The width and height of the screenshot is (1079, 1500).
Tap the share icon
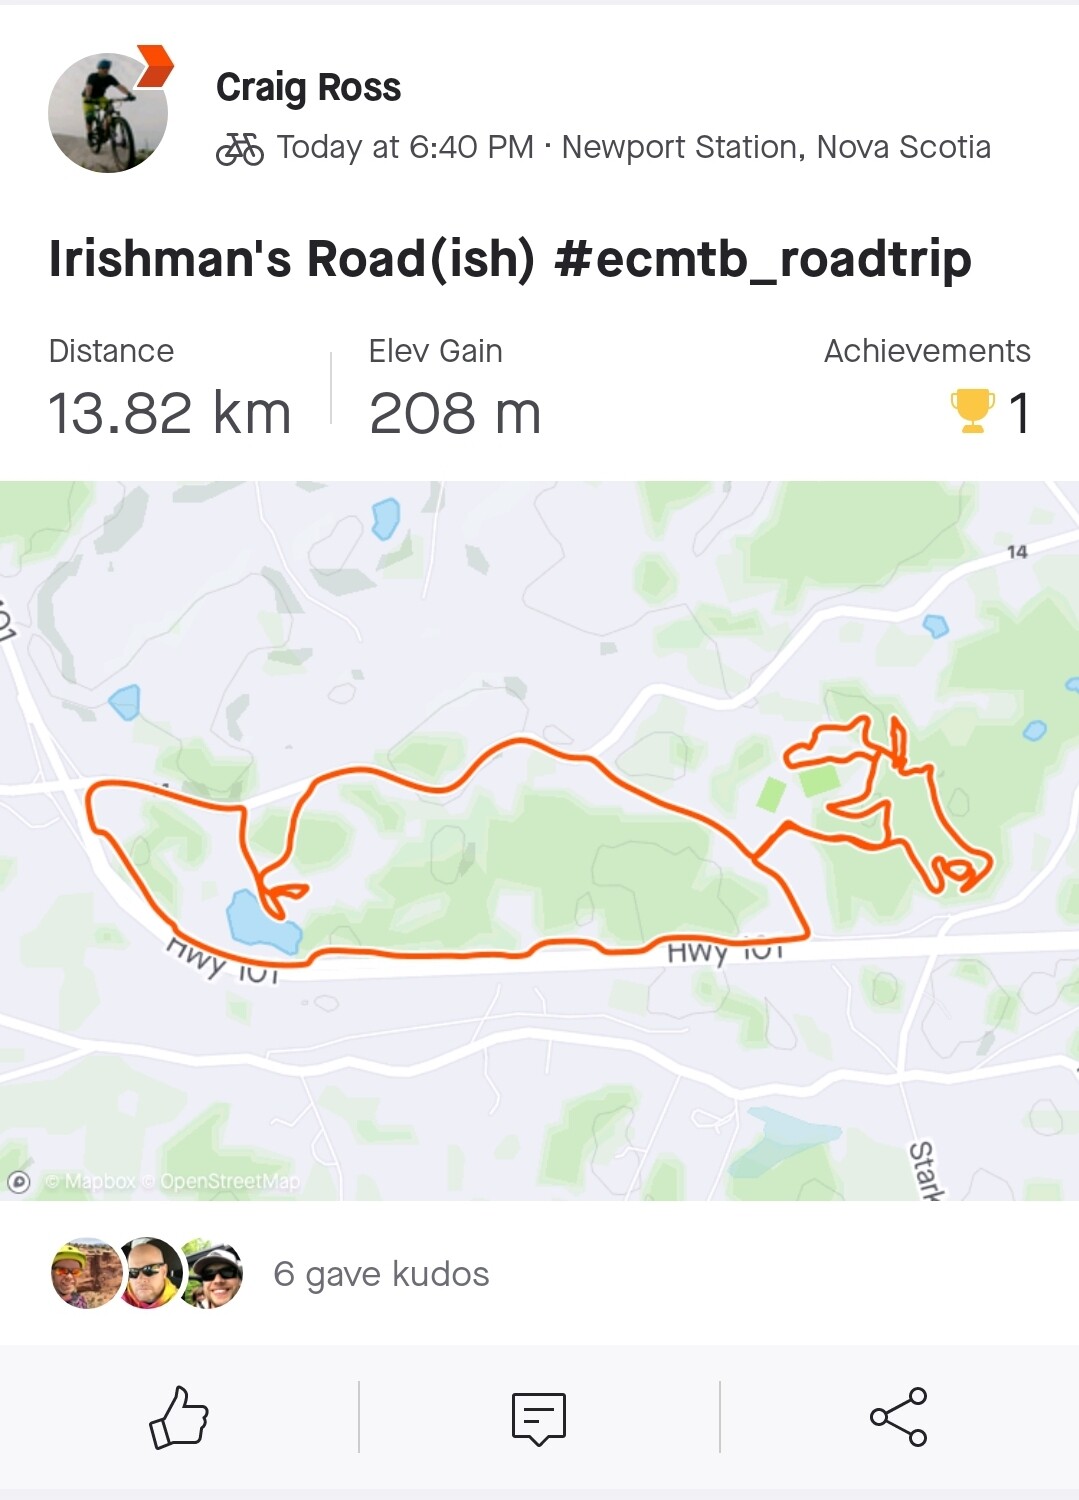point(898,1417)
